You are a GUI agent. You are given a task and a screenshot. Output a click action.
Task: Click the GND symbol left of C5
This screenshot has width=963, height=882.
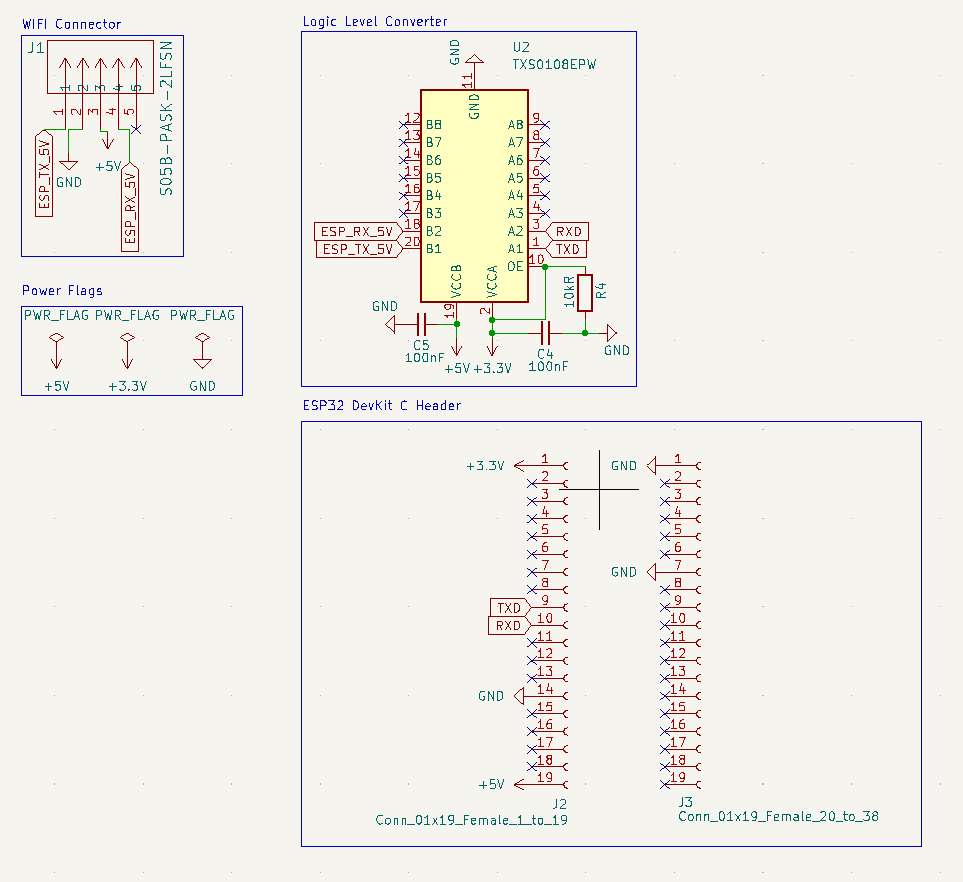click(390, 324)
